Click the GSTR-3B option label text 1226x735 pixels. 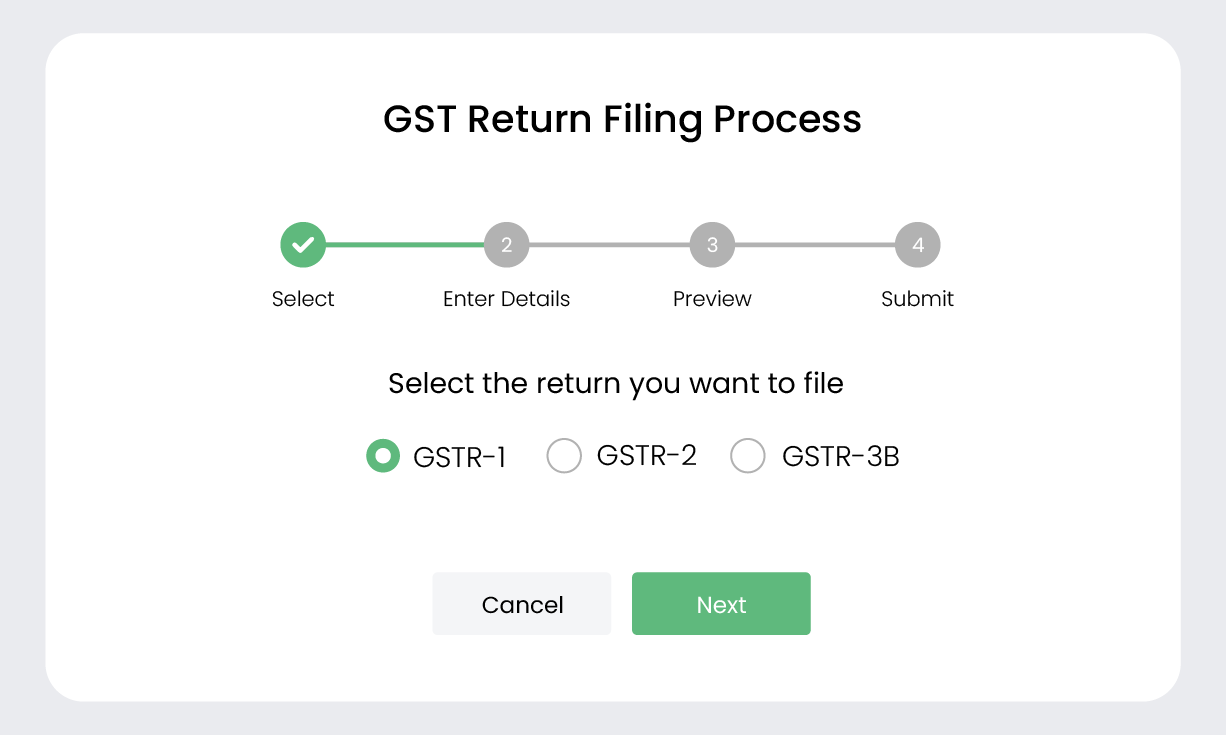pyautogui.click(x=841, y=457)
